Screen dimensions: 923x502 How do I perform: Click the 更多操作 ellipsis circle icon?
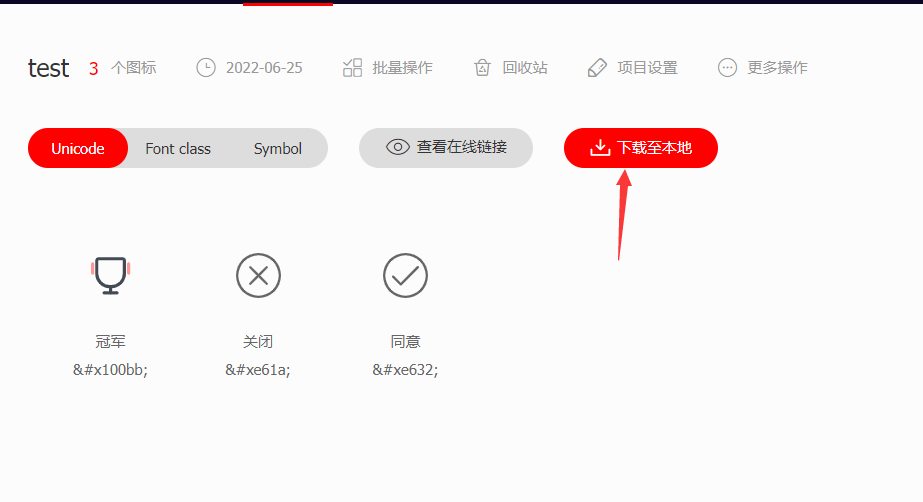tap(727, 68)
